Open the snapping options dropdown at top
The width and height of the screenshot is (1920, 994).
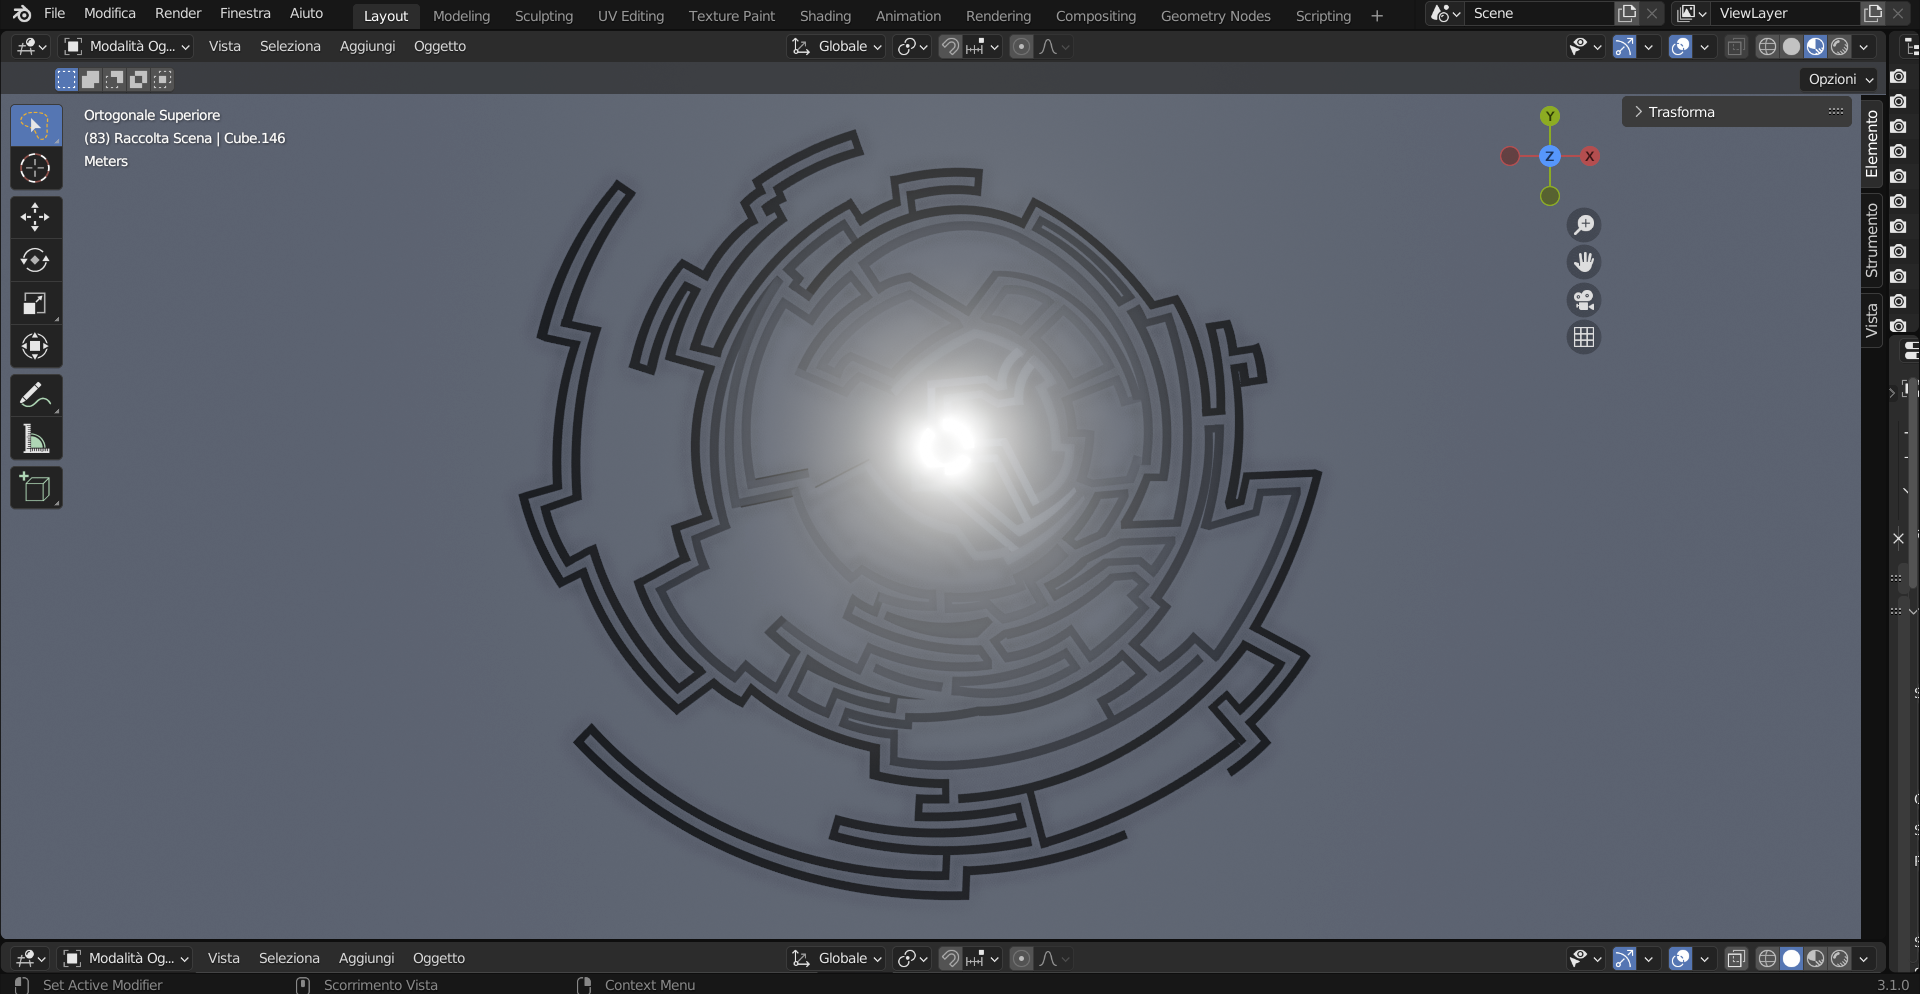(983, 46)
